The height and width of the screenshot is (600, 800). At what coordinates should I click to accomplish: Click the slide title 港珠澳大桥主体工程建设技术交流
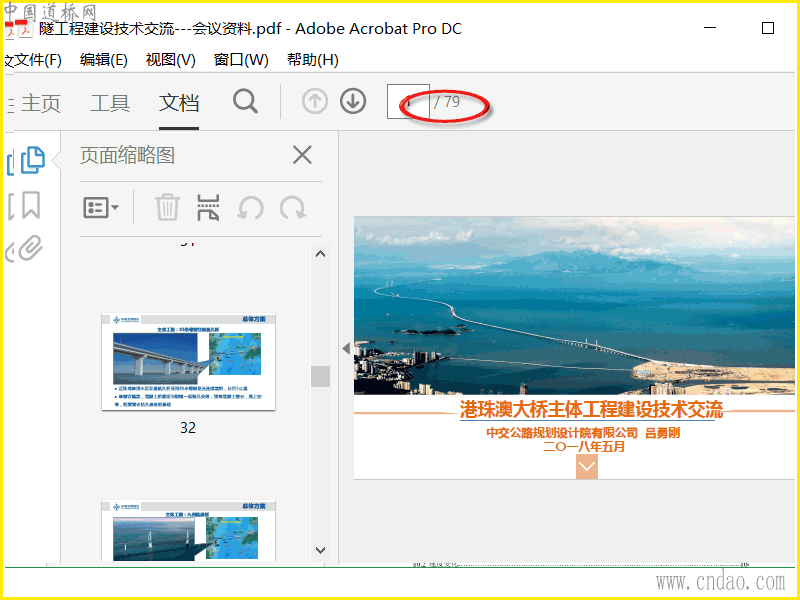click(x=591, y=410)
